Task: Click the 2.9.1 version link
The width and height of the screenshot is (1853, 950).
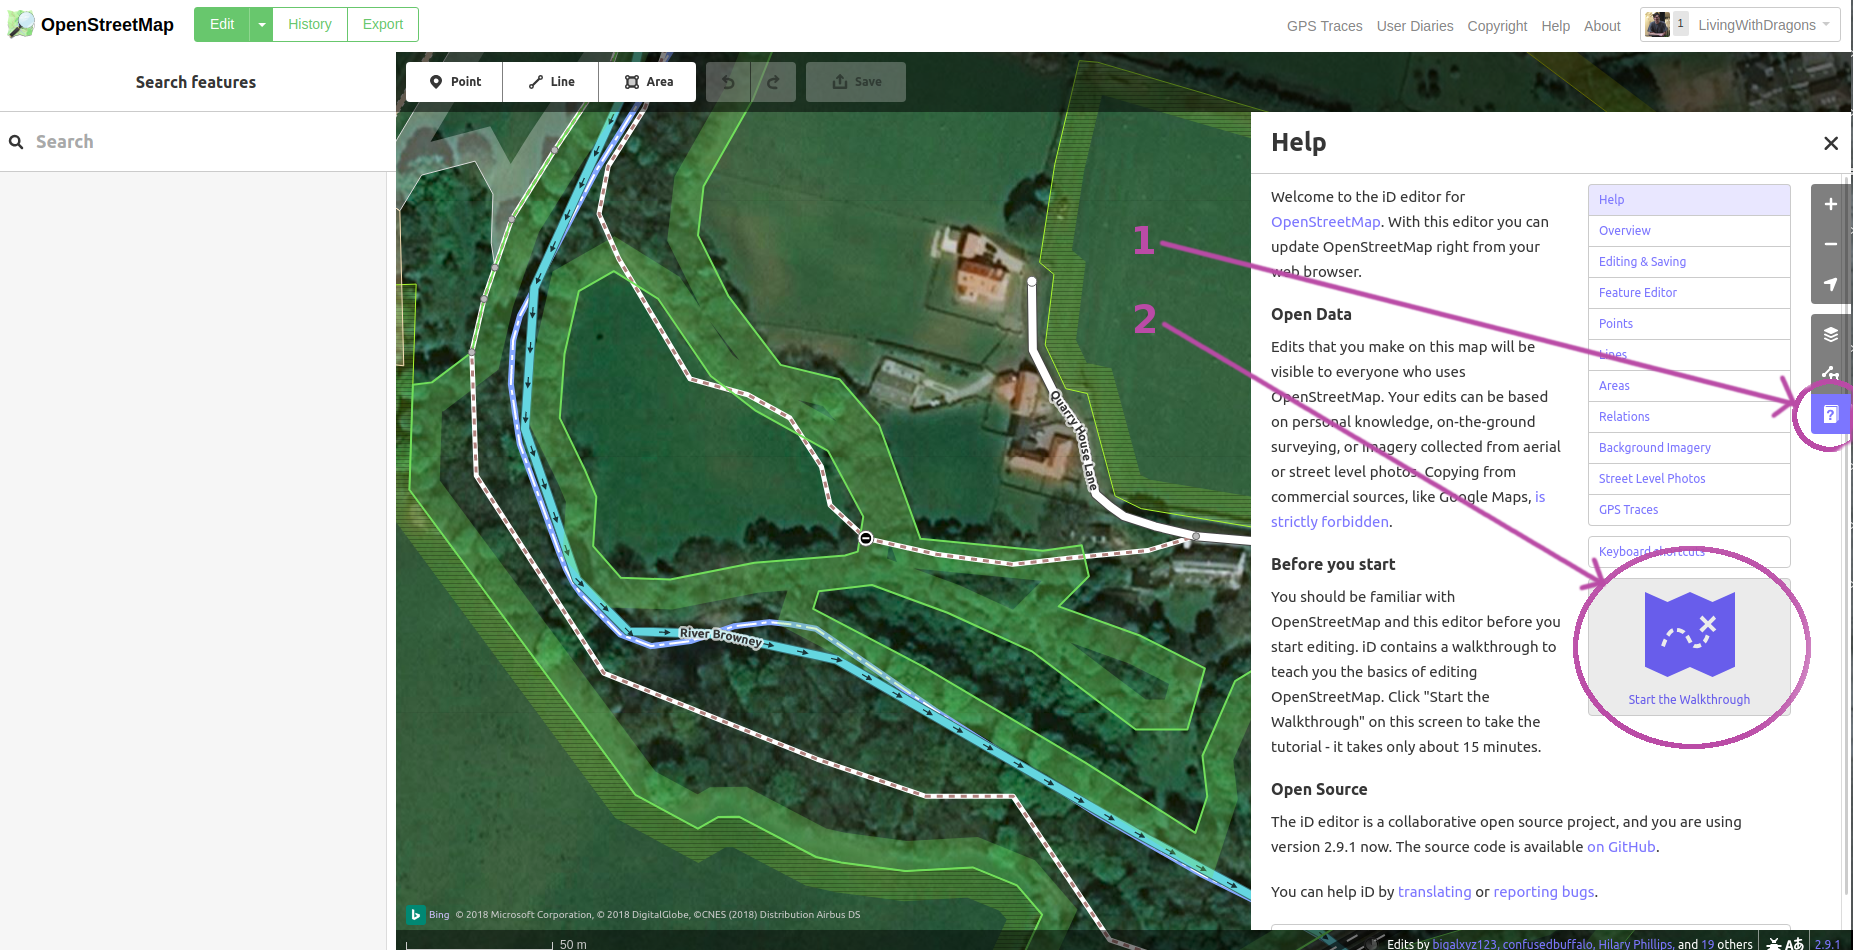Action: pyautogui.click(x=1828, y=944)
